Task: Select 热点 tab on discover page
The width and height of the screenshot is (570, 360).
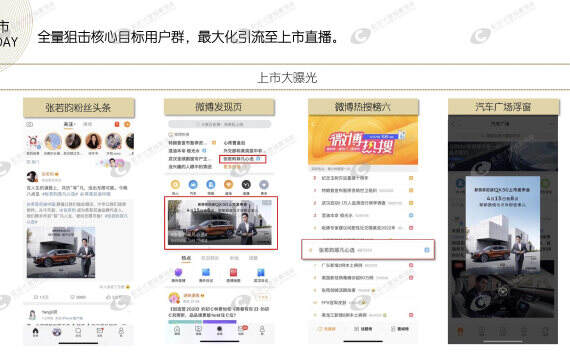Action: (x=186, y=258)
